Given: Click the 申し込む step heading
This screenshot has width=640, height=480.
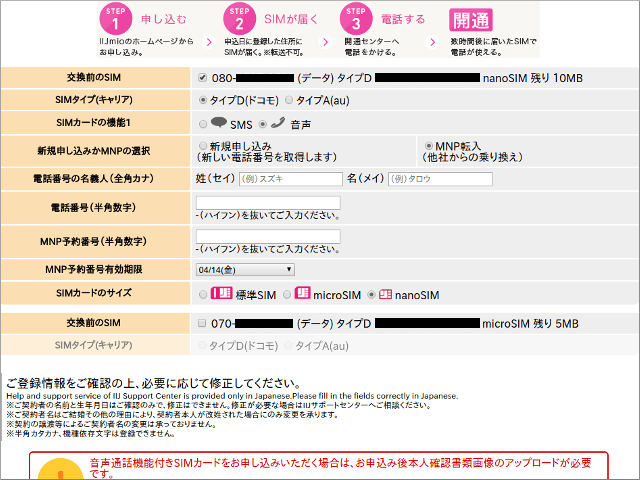Looking at the screenshot, I should (x=164, y=19).
